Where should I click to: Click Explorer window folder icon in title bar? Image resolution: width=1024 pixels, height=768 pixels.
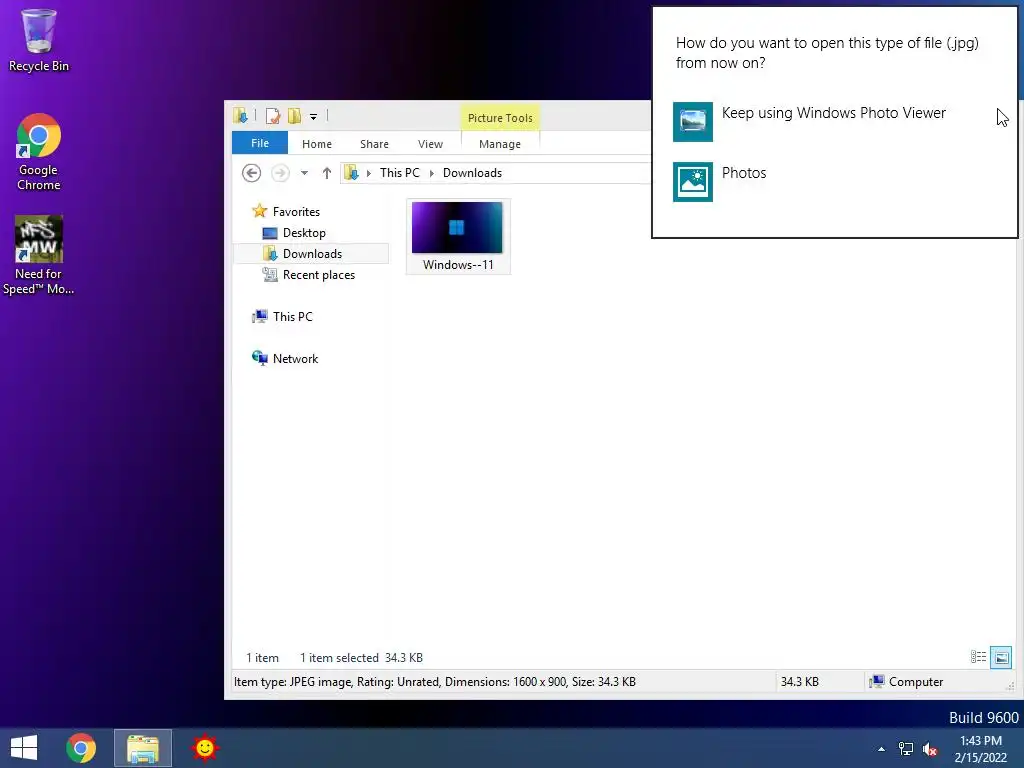(x=240, y=116)
